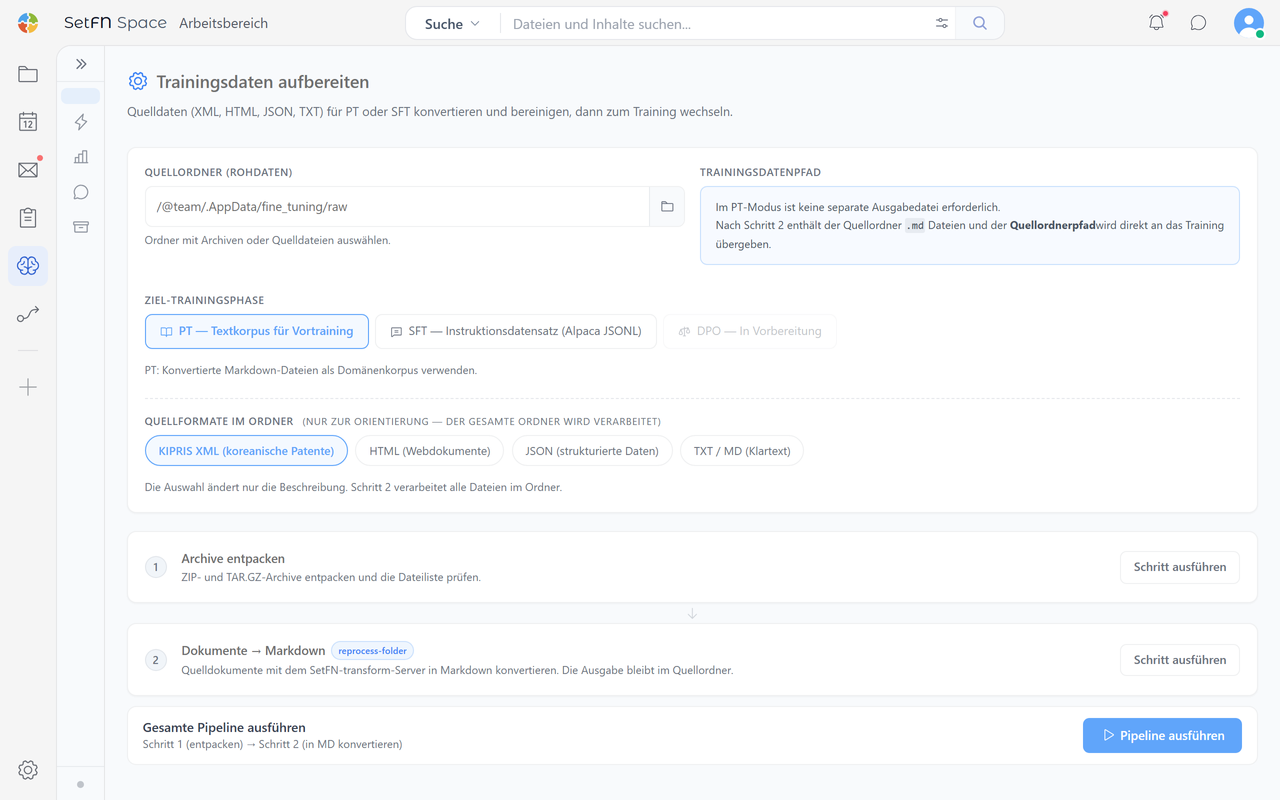This screenshot has width=1280, height=800.
Task: Click the lightning bolt sidebar icon
Action: pos(81,122)
